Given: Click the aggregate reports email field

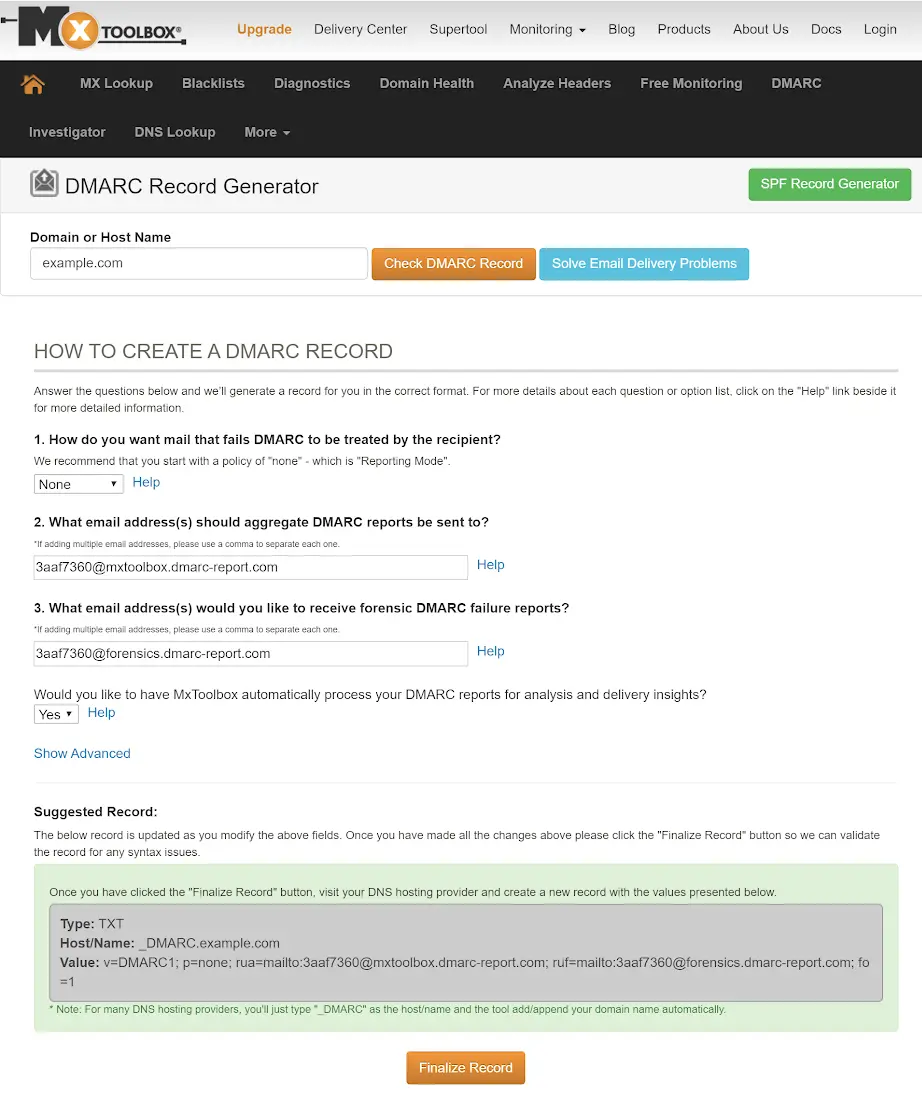Looking at the screenshot, I should [250, 567].
